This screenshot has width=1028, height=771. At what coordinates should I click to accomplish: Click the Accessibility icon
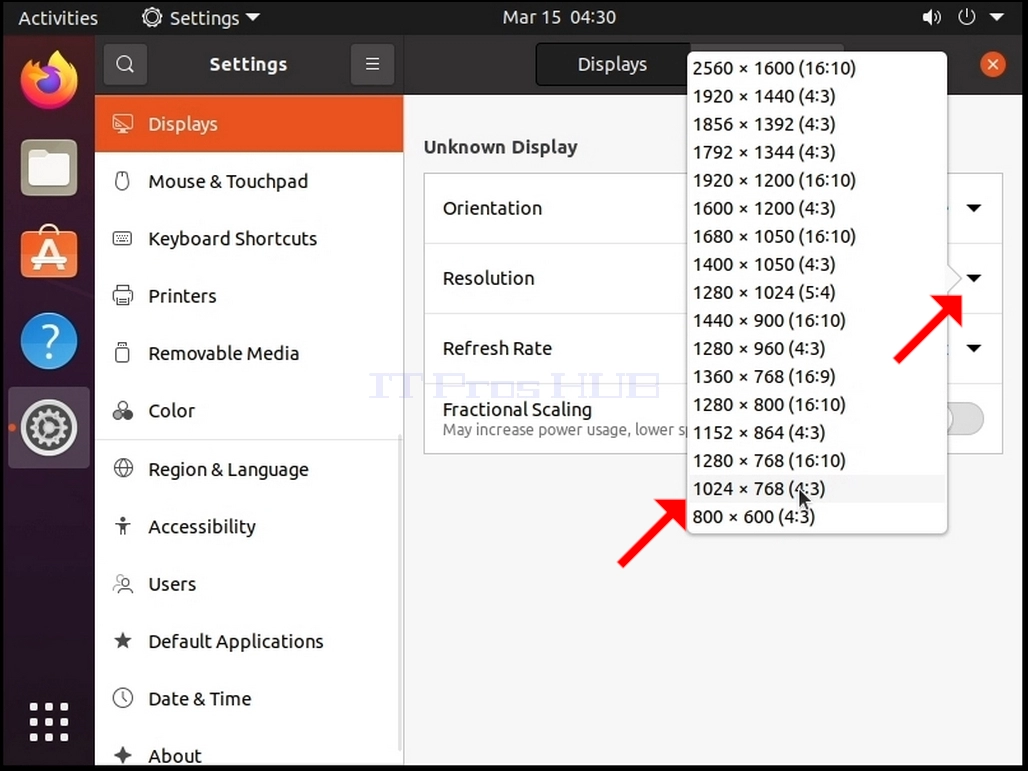123,526
